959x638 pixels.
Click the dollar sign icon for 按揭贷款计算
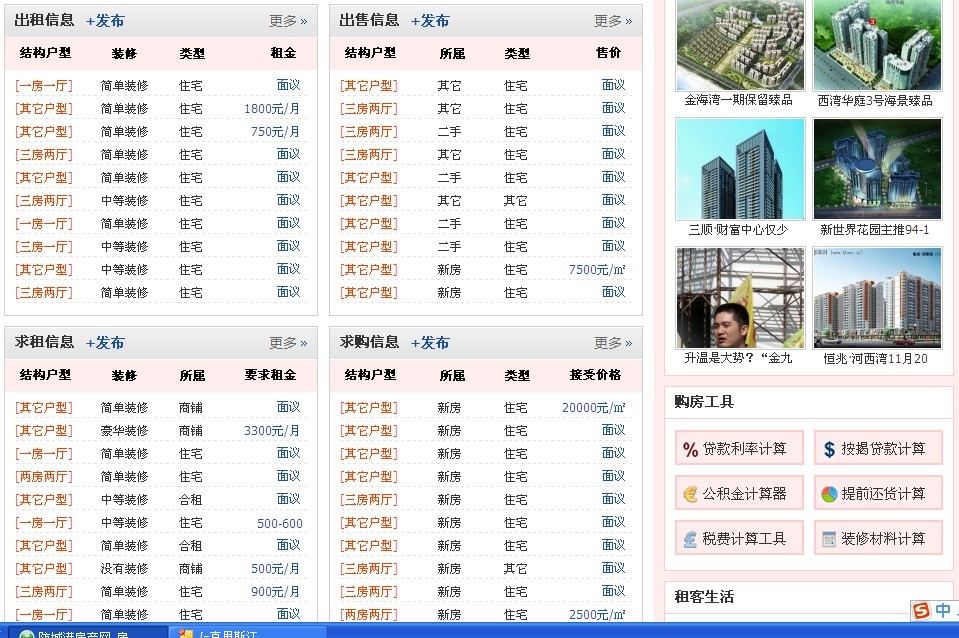click(x=829, y=449)
